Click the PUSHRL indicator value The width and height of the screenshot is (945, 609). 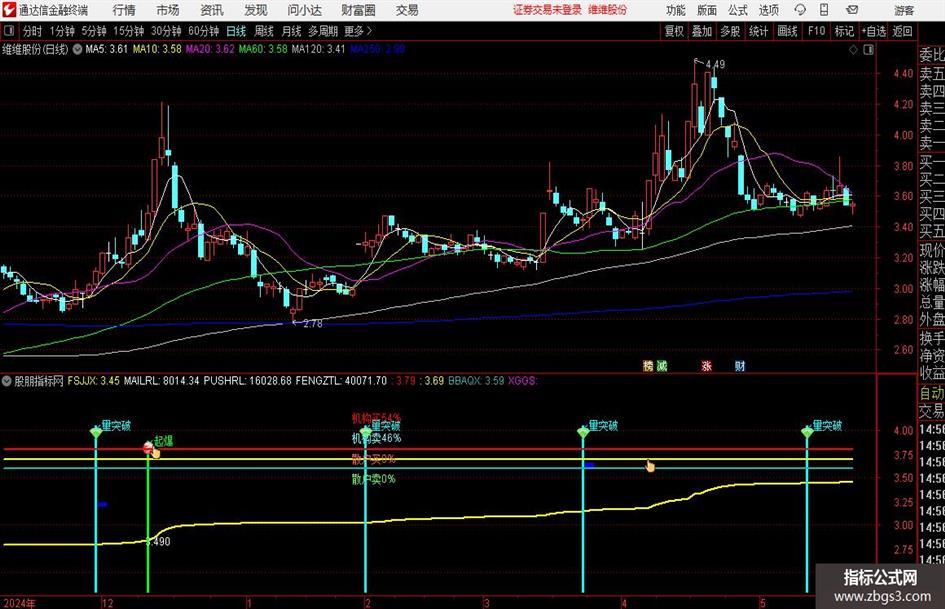[x=248, y=381]
